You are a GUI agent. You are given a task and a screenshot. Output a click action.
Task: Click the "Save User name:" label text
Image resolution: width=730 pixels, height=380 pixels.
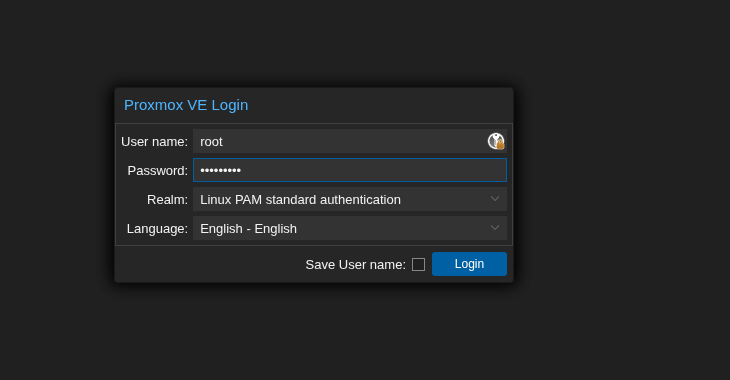point(355,265)
